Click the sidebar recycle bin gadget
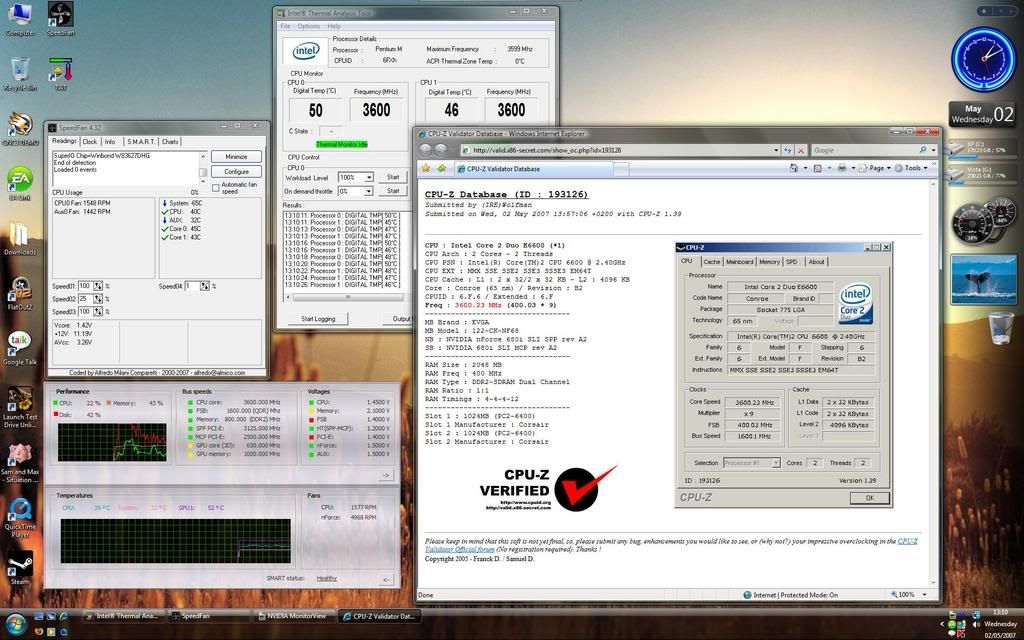 tap(1000, 328)
